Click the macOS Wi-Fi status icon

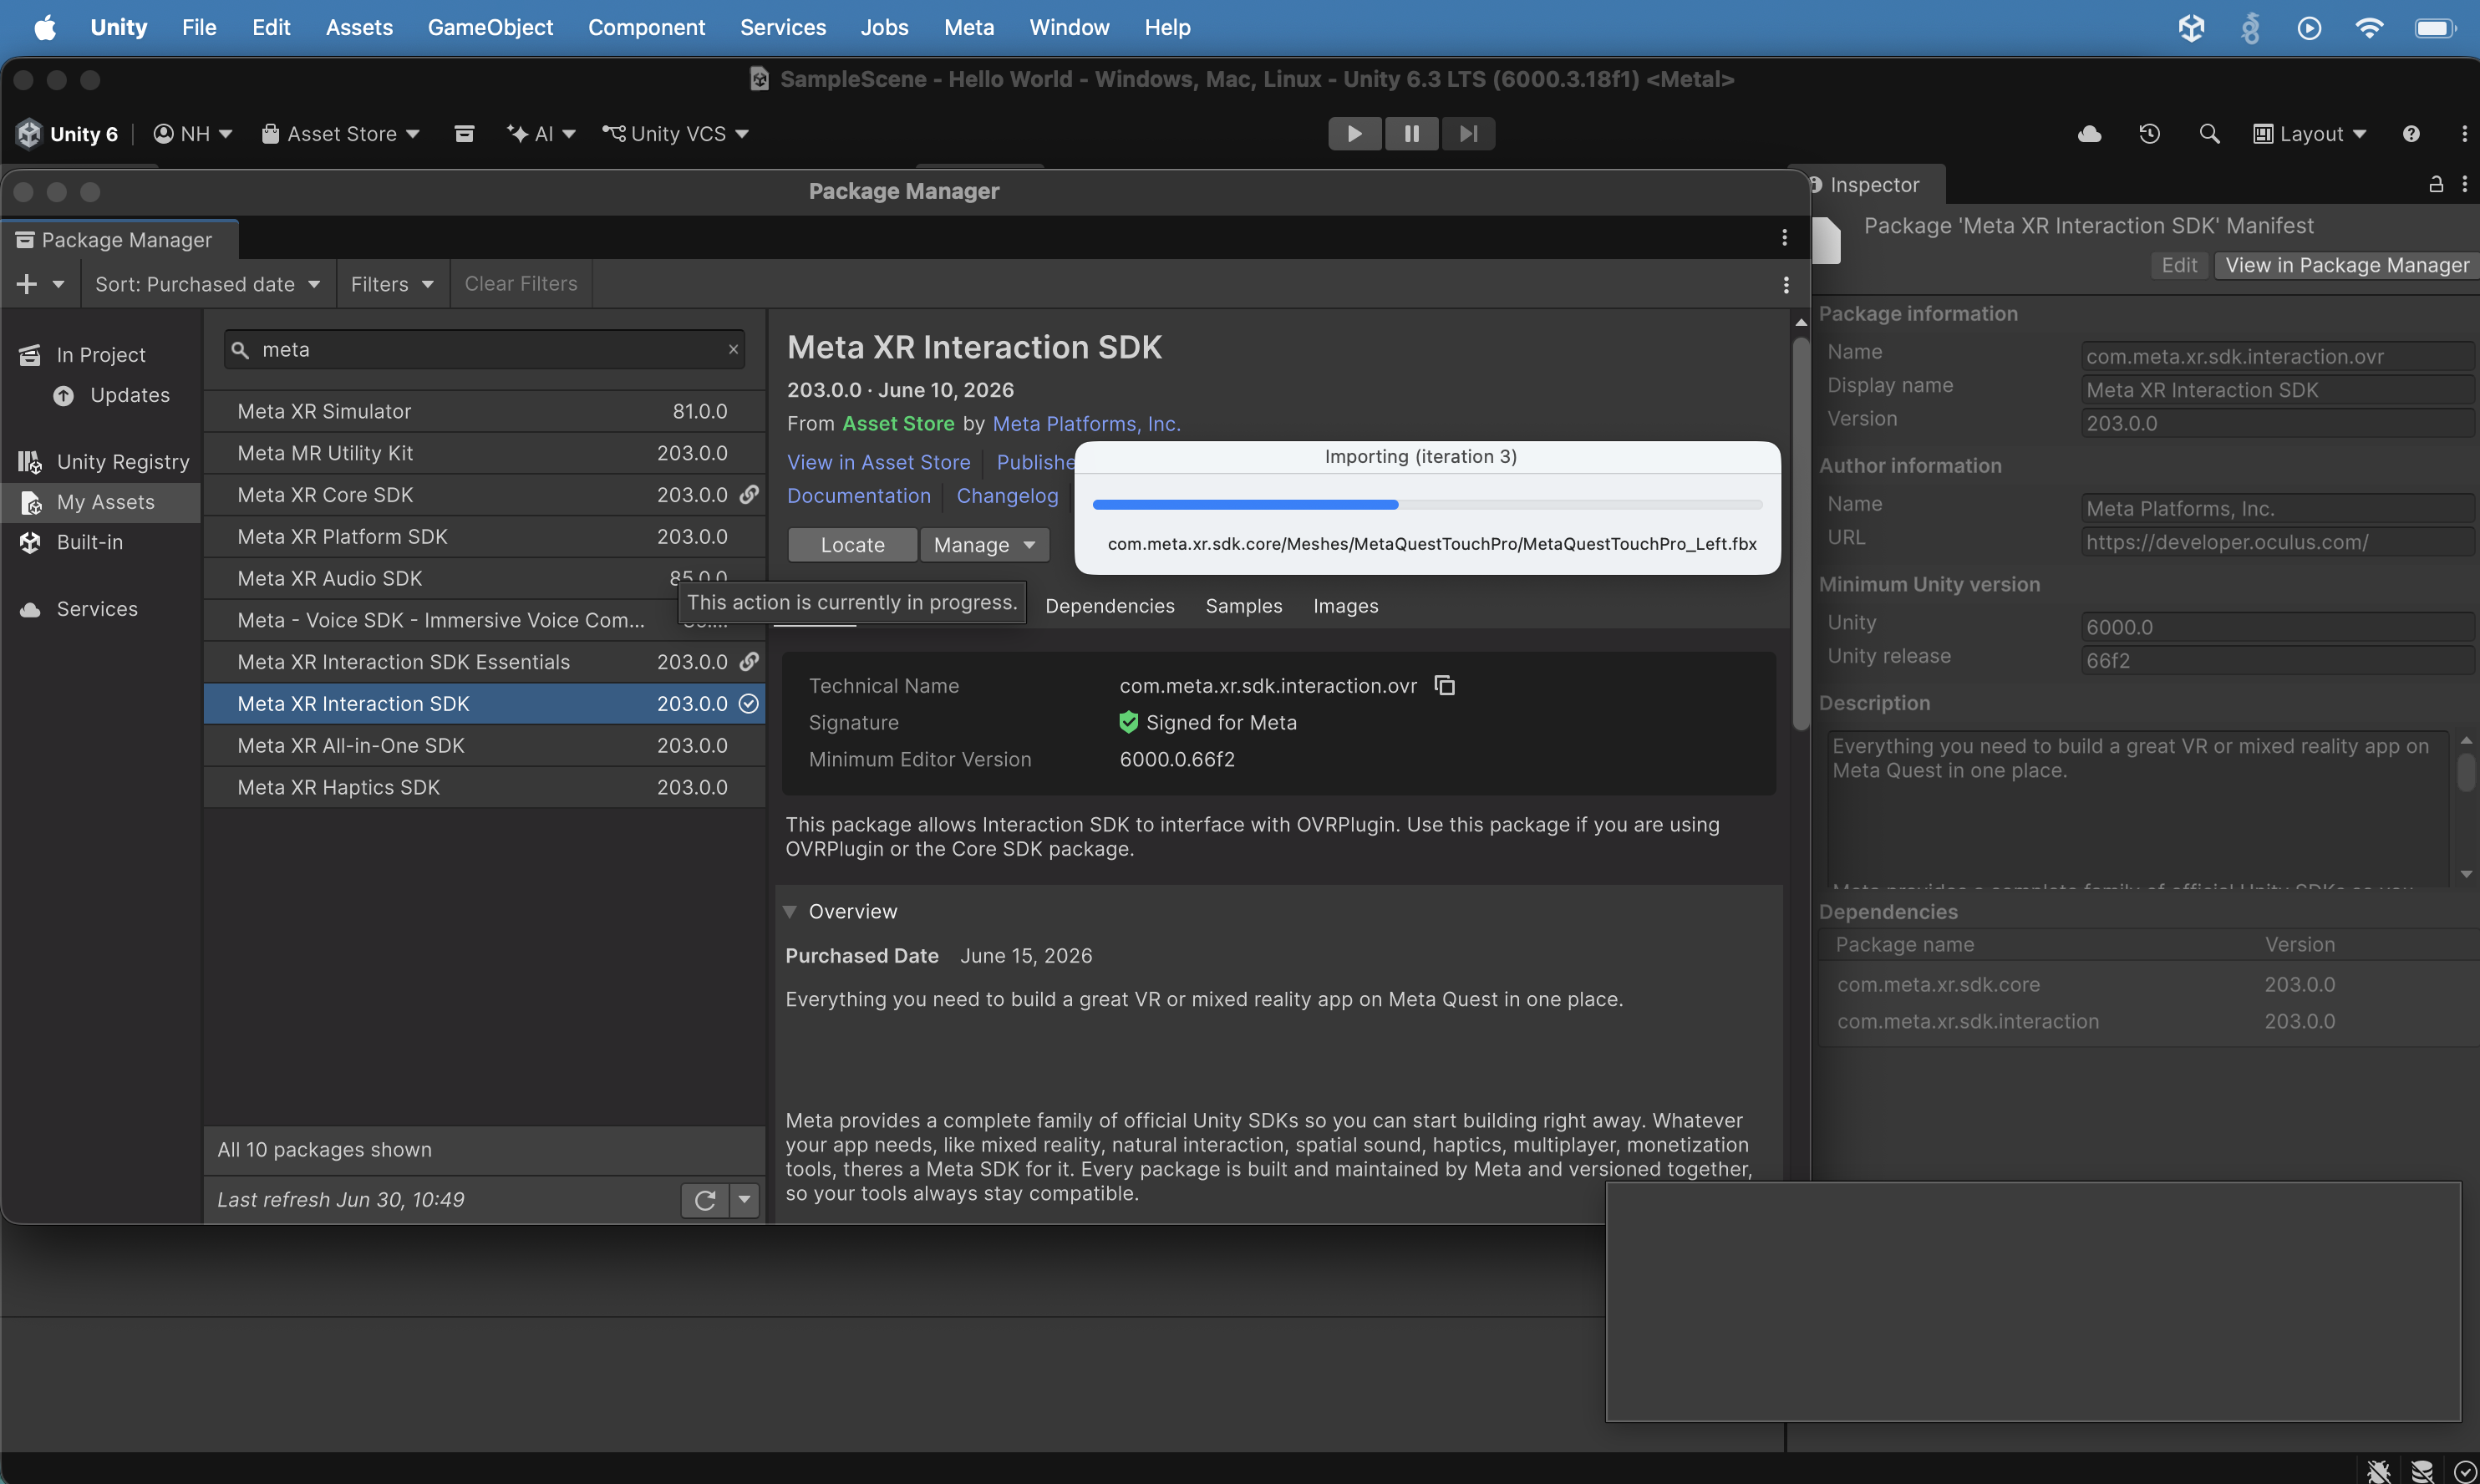coord(2368,27)
